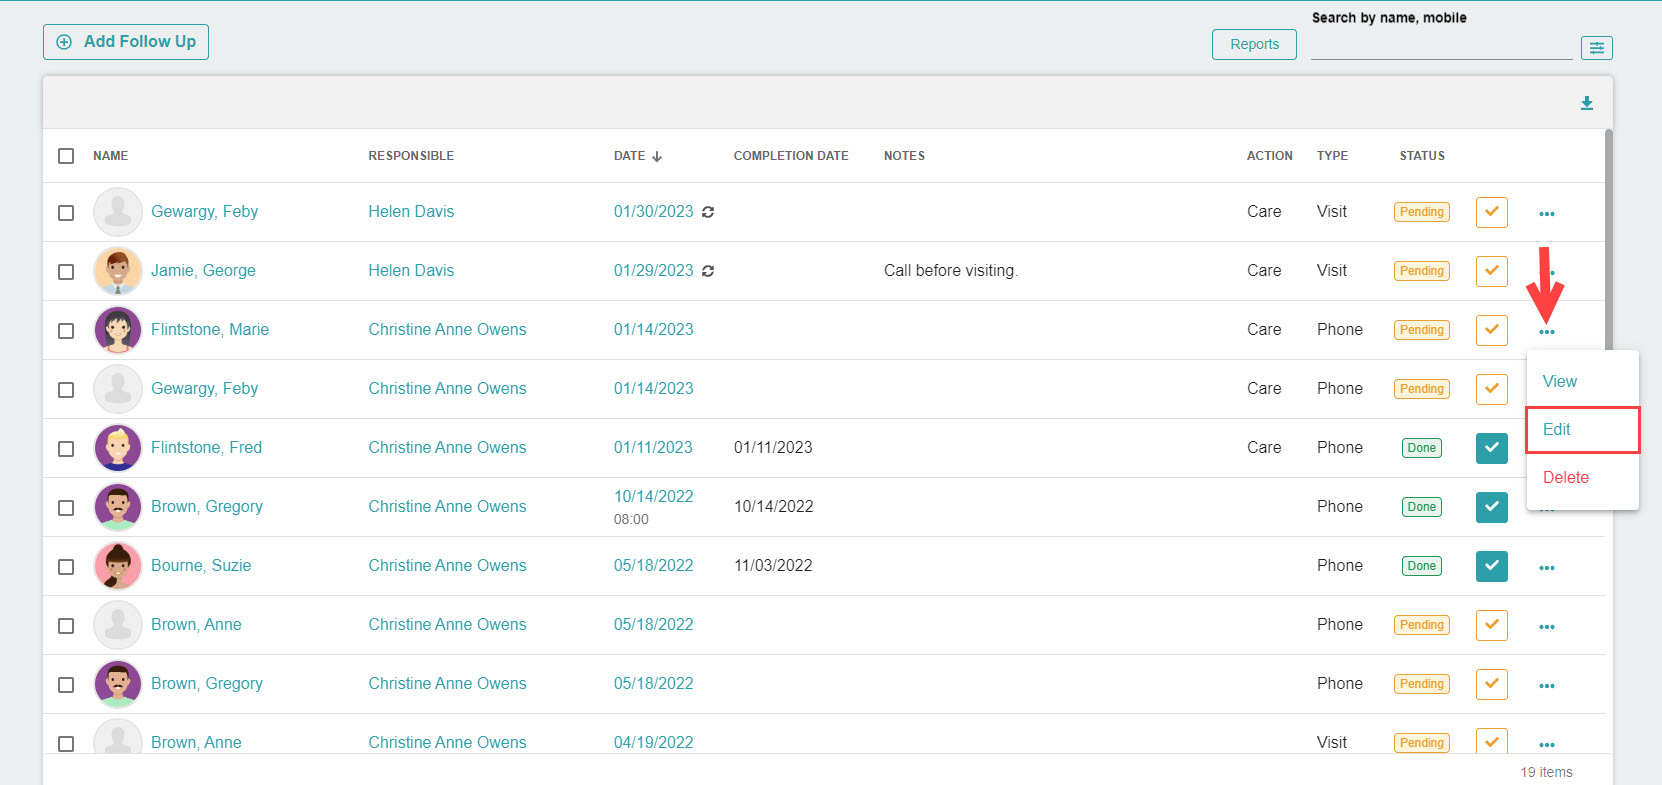1662x785 pixels.
Task: Open the Reports button
Action: [x=1253, y=44]
